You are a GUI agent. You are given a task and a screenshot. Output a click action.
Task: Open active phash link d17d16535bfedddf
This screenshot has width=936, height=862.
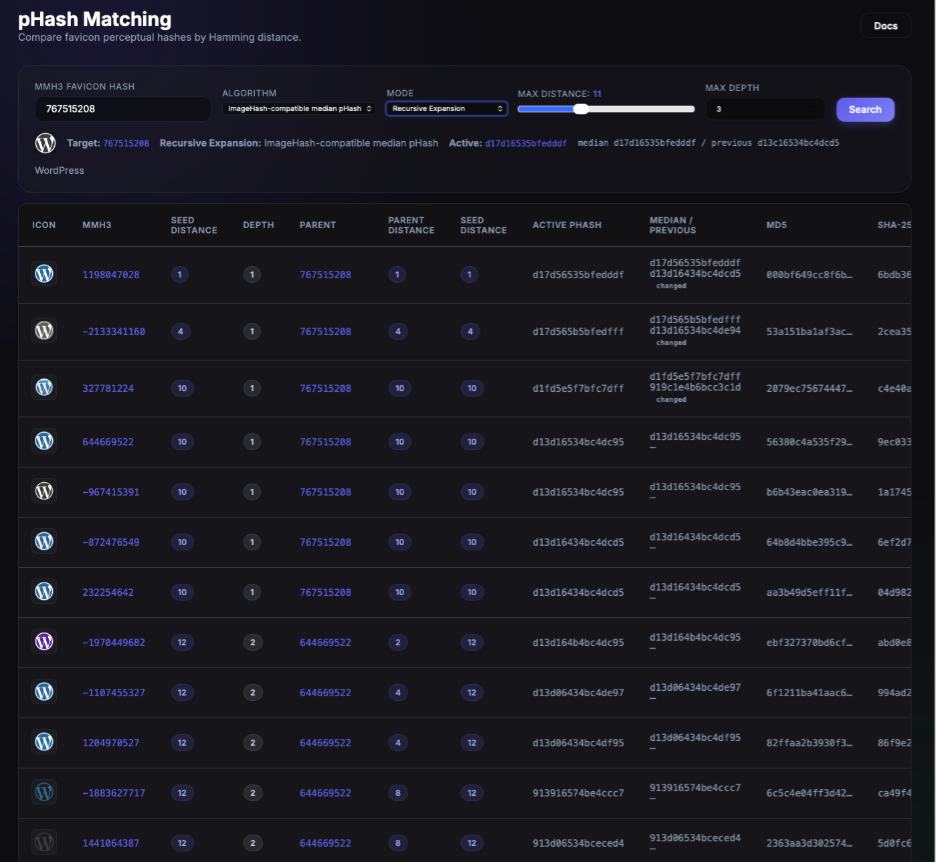tap(525, 143)
